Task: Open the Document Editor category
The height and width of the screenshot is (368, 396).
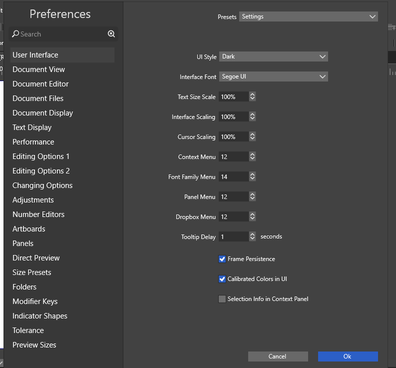Action: [x=40, y=84]
